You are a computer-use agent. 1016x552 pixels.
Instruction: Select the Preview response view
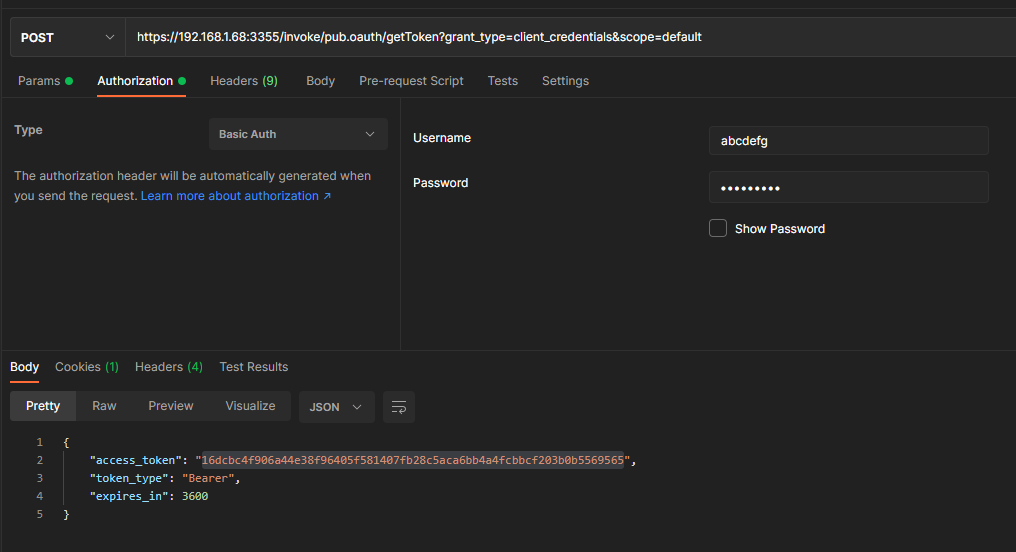pos(171,406)
